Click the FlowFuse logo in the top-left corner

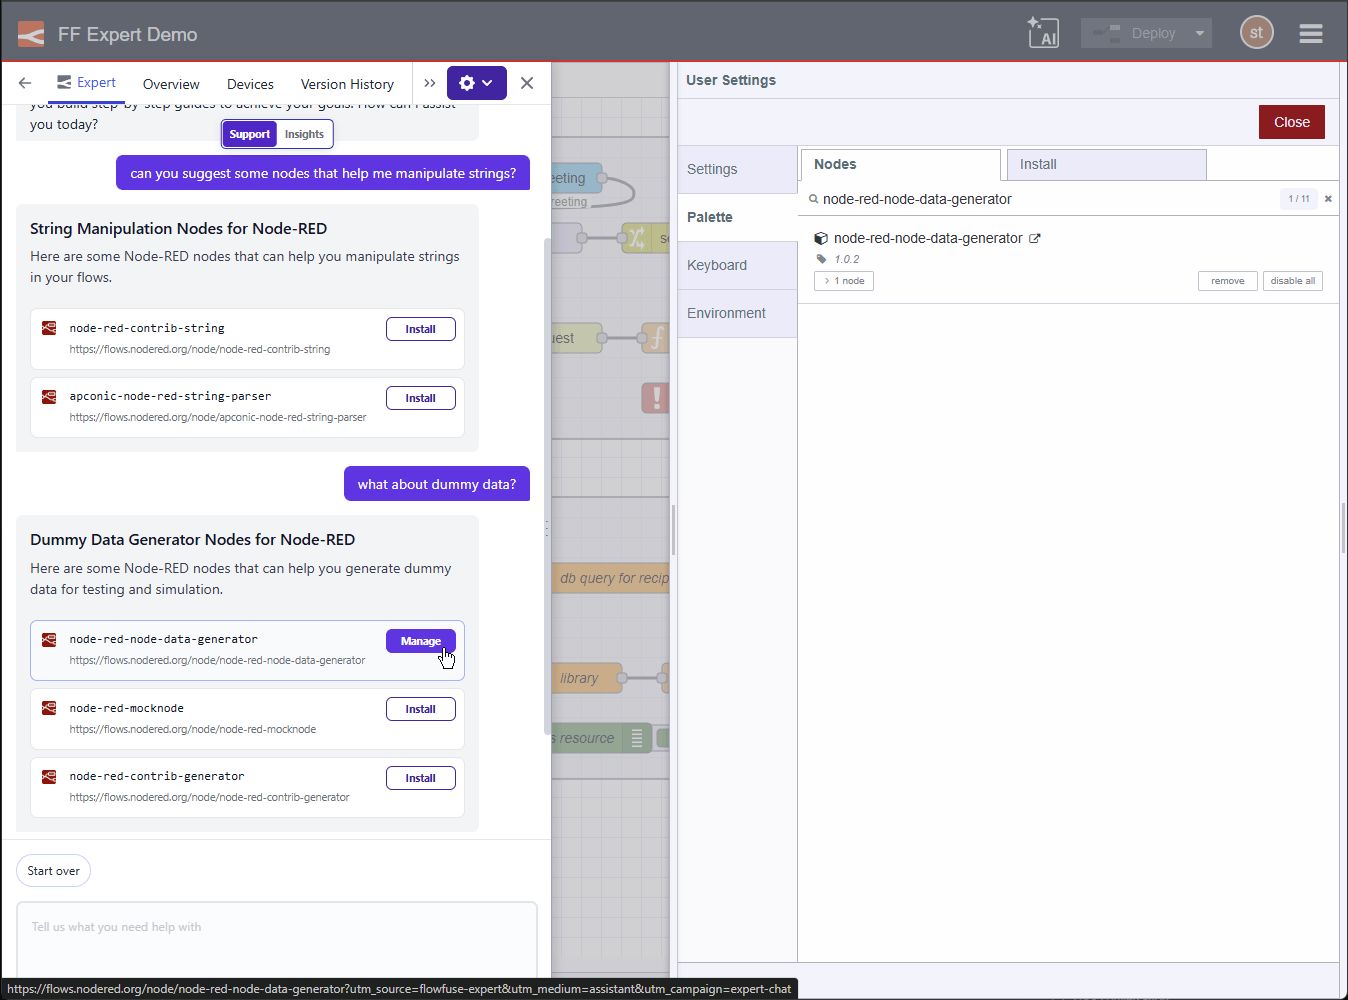click(28, 31)
